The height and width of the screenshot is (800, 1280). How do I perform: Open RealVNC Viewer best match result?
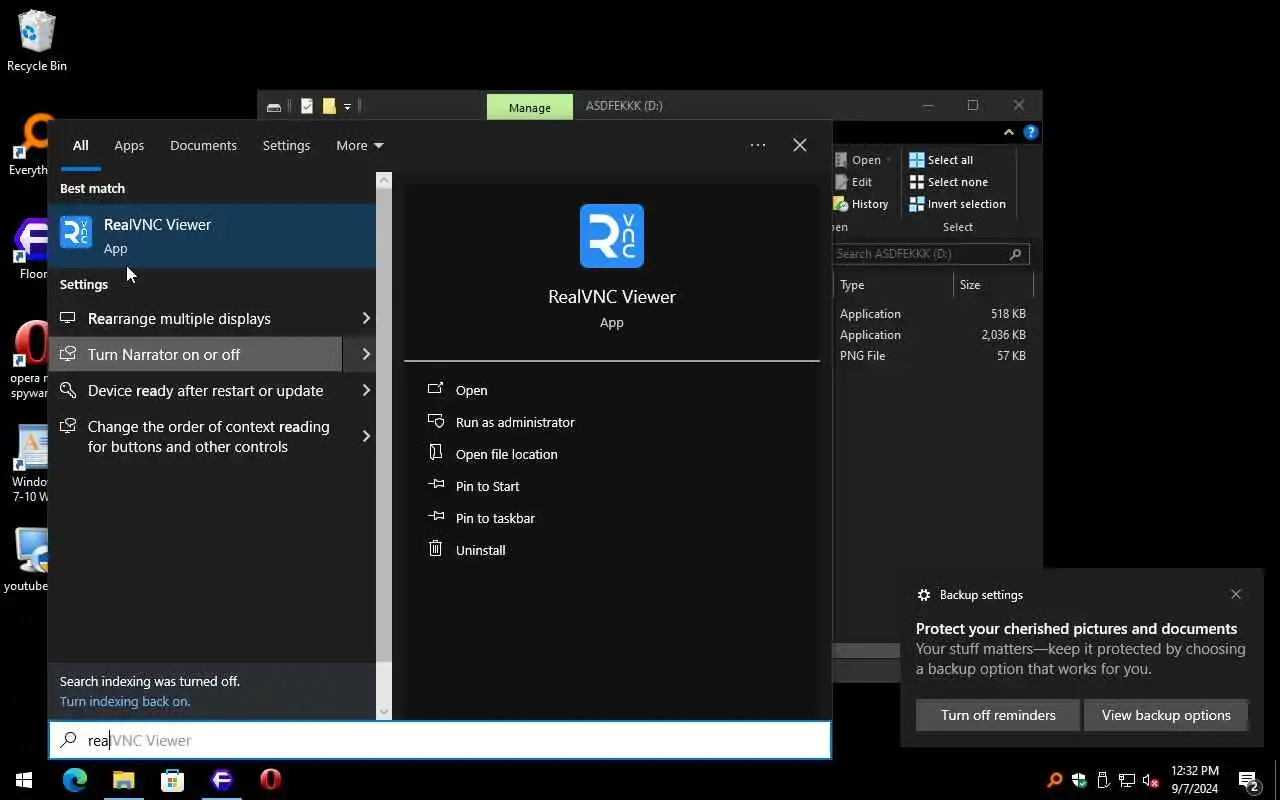click(212, 236)
